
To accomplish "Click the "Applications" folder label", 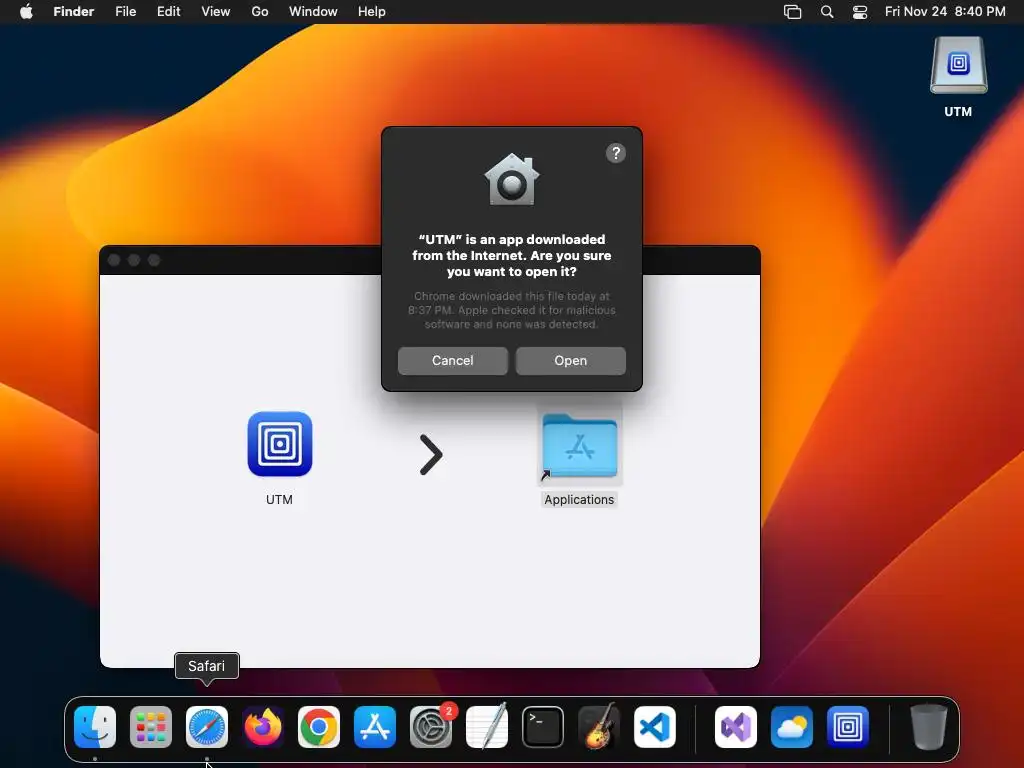I will pyautogui.click(x=579, y=500).
